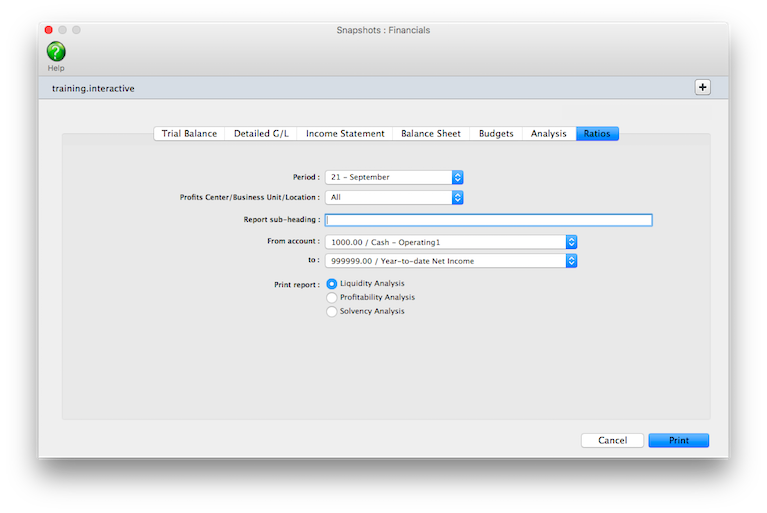Select the Ratios tab
This screenshot has width=767, height=513.
coord(597,134)
